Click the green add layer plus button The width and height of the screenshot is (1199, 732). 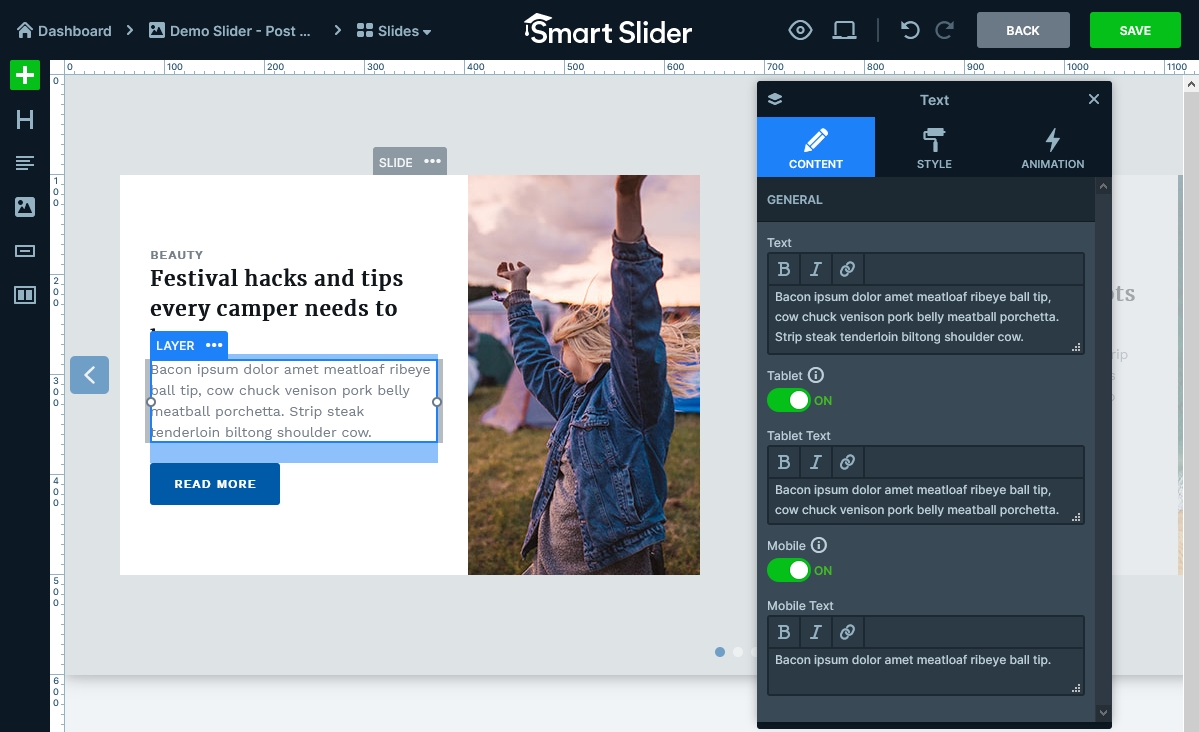point(24,75)
